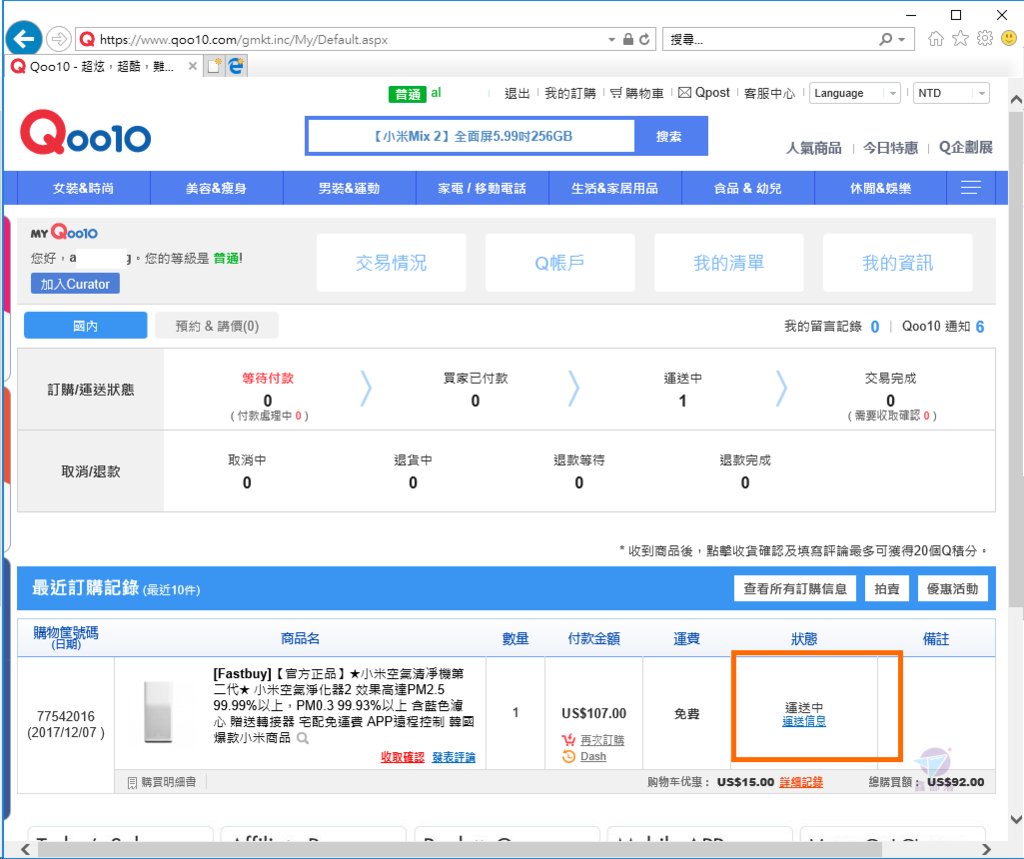Click the 優惠活動 button
The width and height of the screenshot is (1024, 859).
[x=952, y=589]
